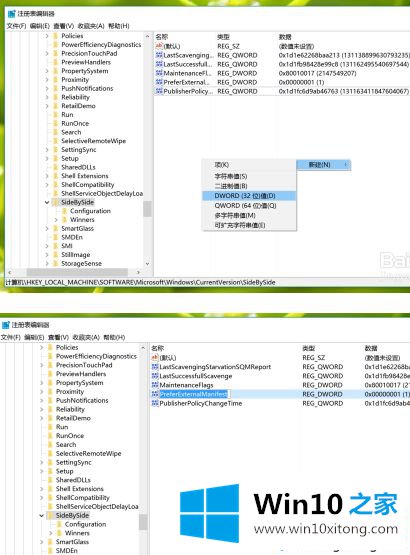
Task: Click the Run folder icon in lower window tree
Action: pyautogui.click(x=50, y=427)
